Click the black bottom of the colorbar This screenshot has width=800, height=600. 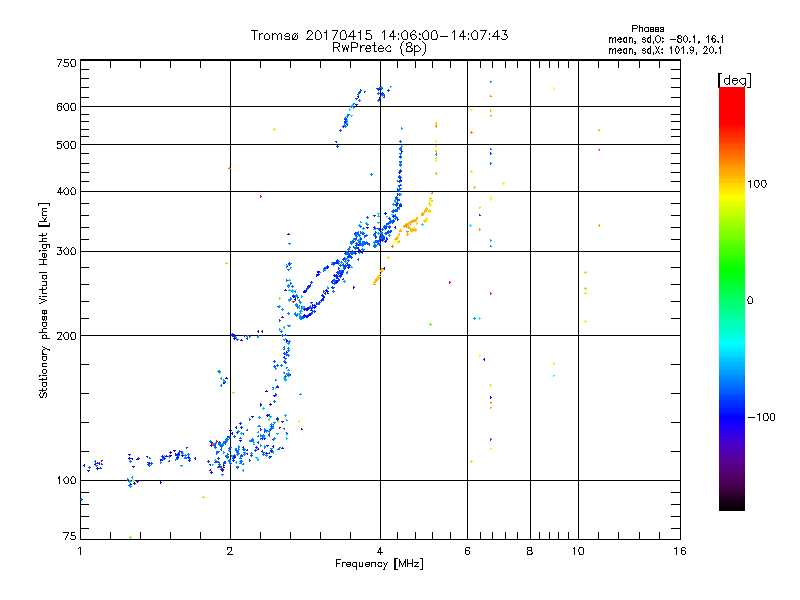click(732, 503)
